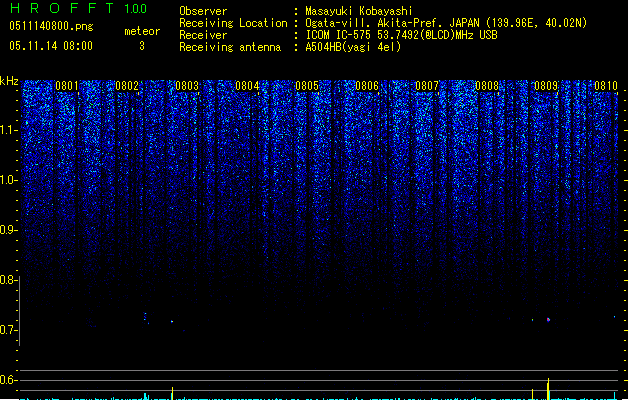Click the 0806 time marker
Screen dimensions: 629x400
pos(367,86)
